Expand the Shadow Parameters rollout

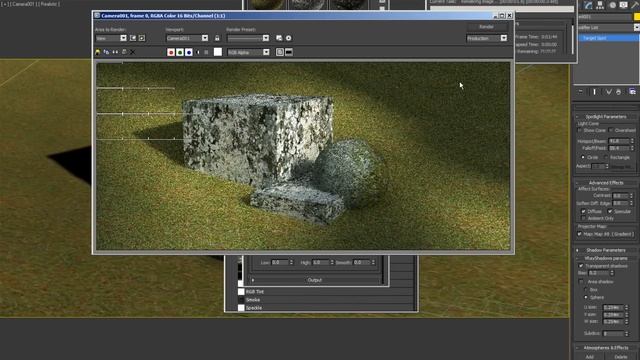pyautogui.click(x=606, y=250)
